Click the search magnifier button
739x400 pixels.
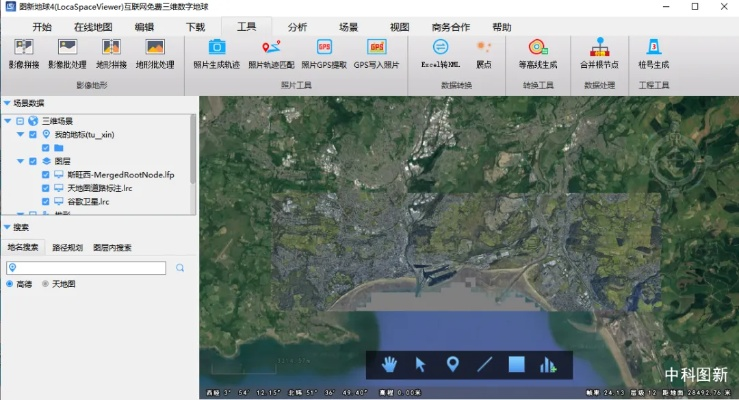180,268
